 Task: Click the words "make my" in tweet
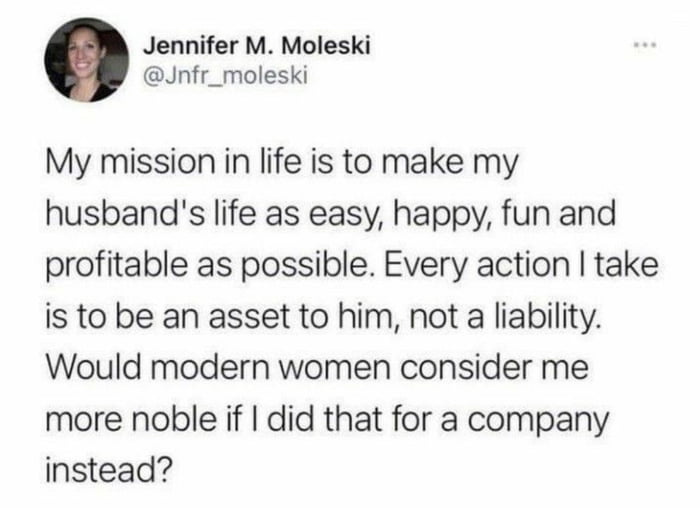454,165
